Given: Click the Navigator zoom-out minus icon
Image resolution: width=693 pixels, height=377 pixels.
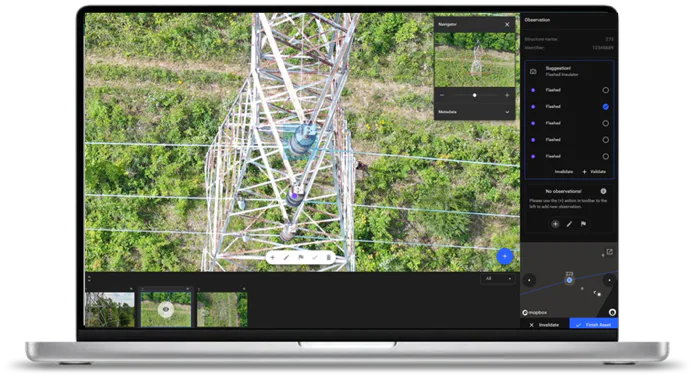Looking at the screenshot, I should tap(442, 95).
